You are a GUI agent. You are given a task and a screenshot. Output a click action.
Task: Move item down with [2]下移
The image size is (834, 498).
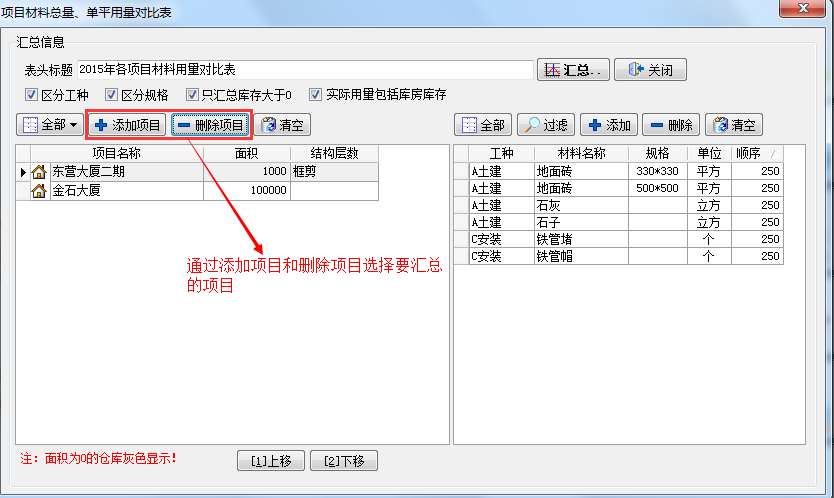point(344,461)
